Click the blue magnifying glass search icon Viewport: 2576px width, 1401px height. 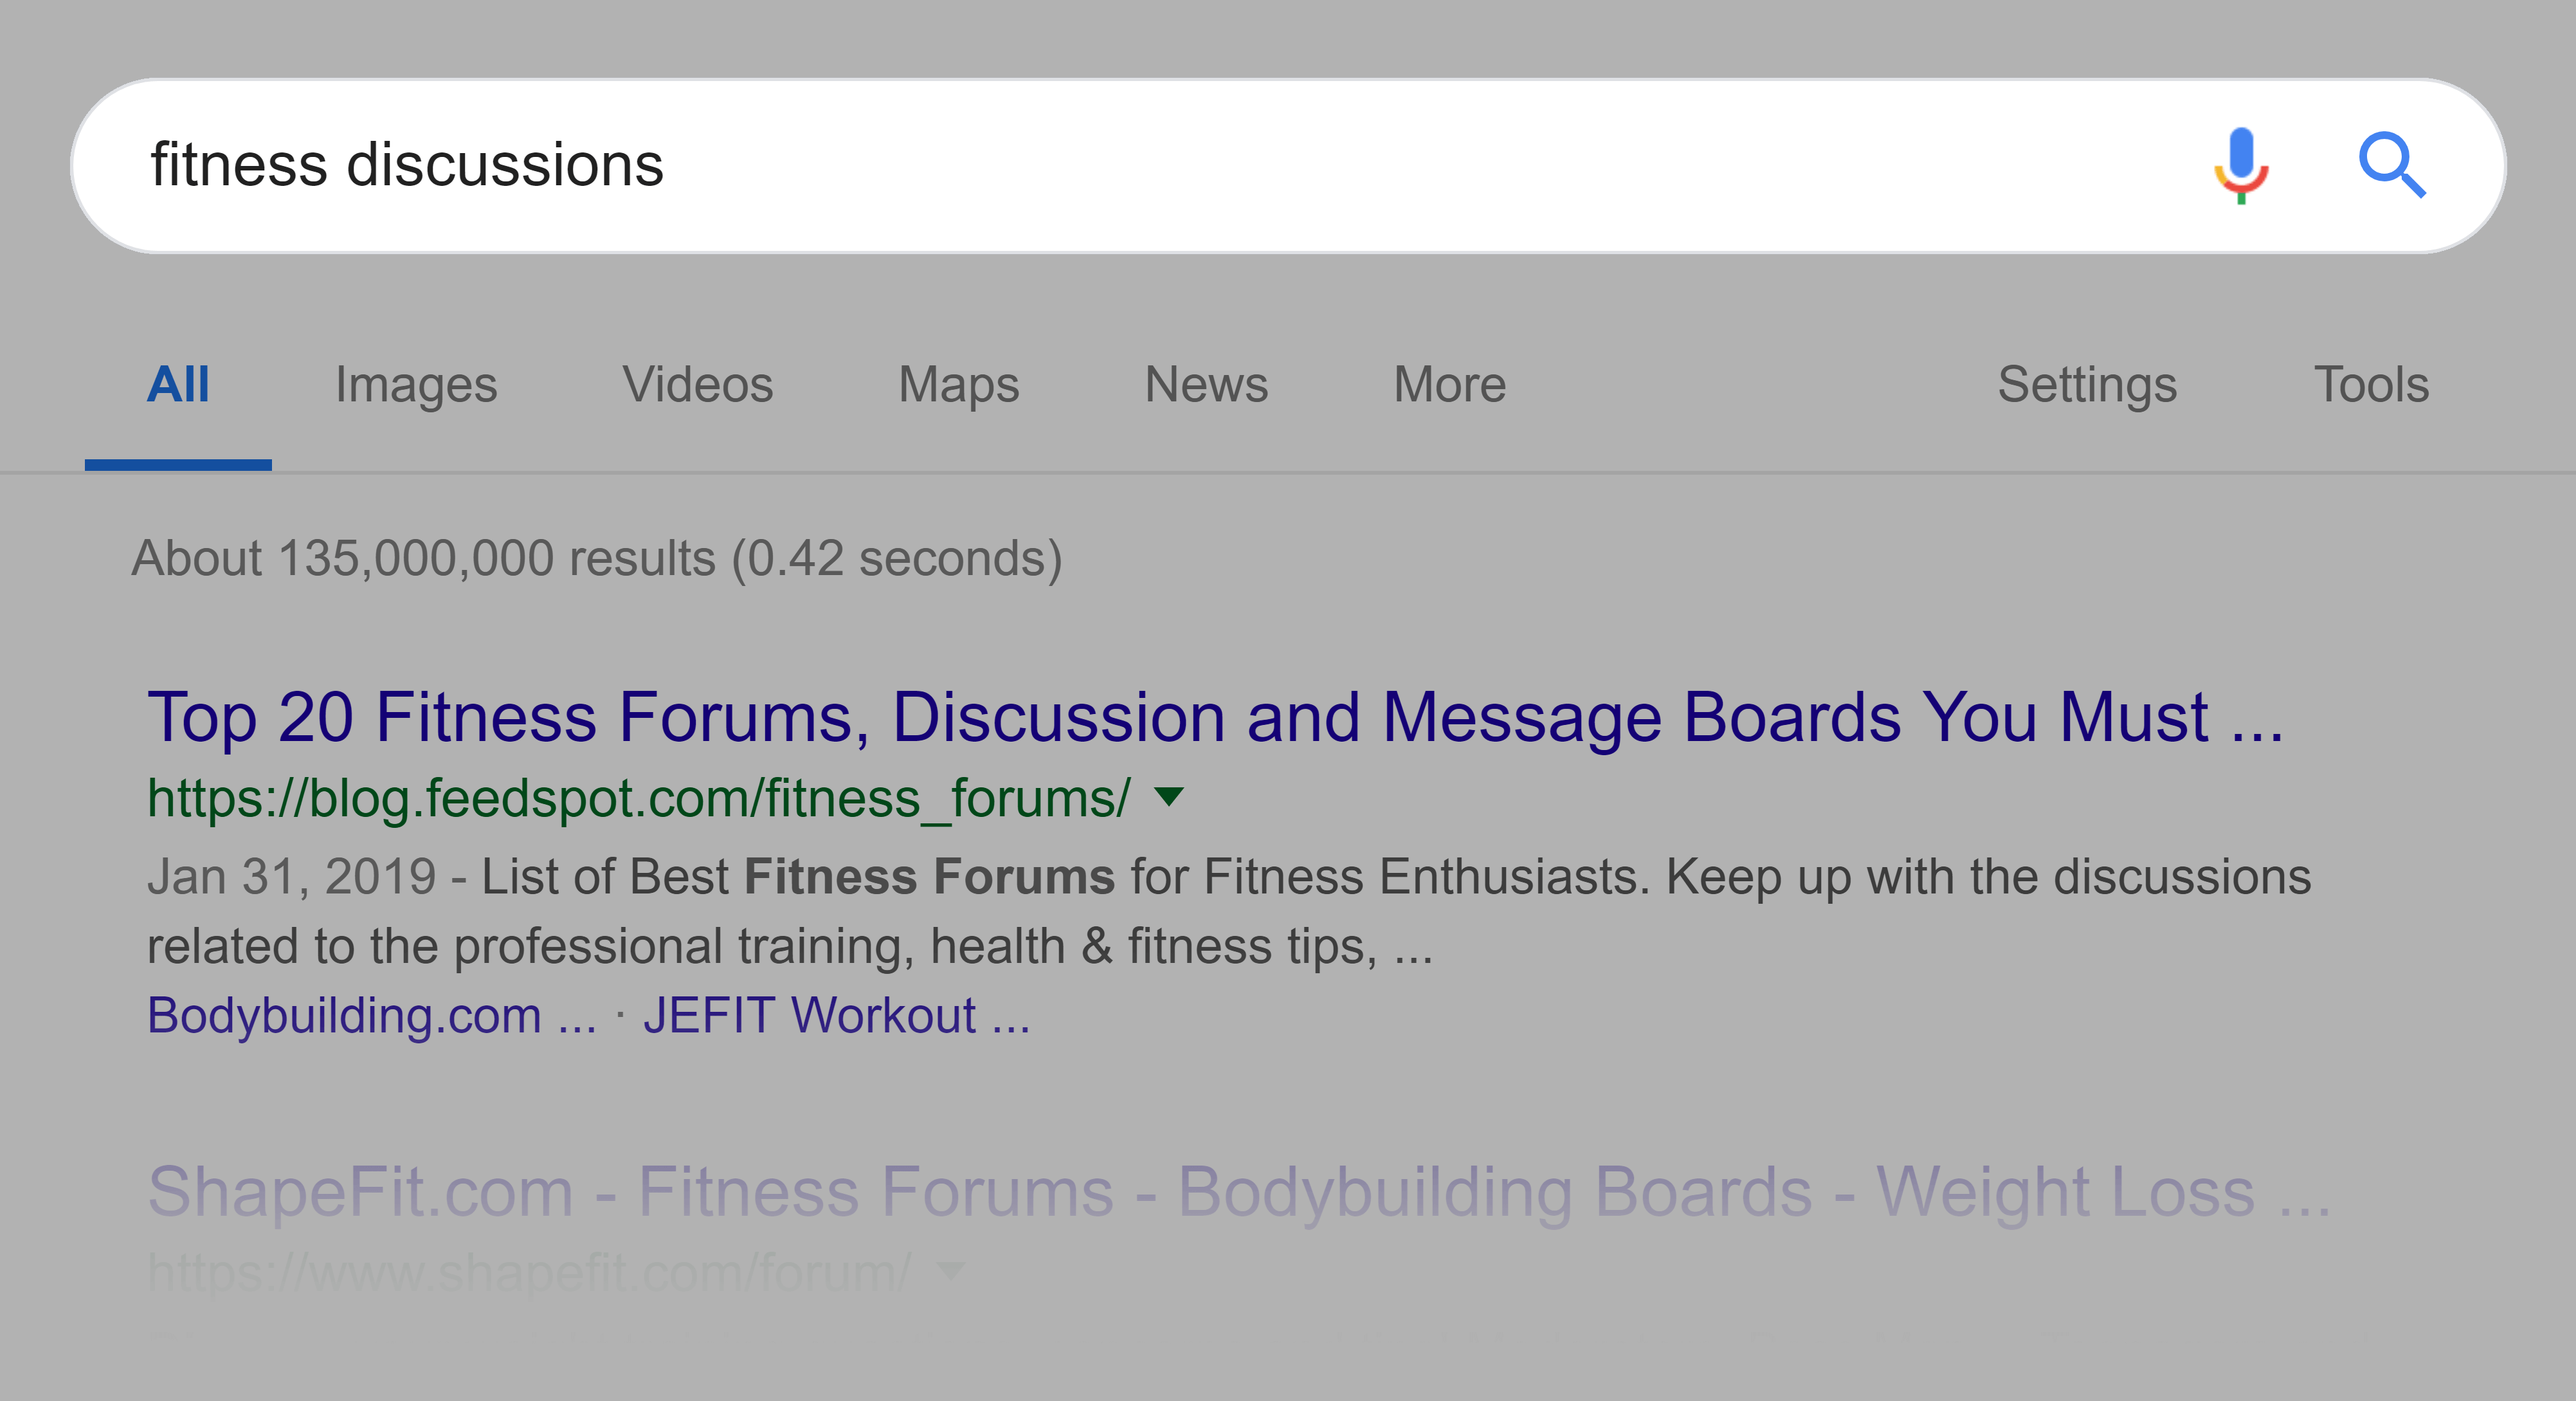pos(2392,165)
